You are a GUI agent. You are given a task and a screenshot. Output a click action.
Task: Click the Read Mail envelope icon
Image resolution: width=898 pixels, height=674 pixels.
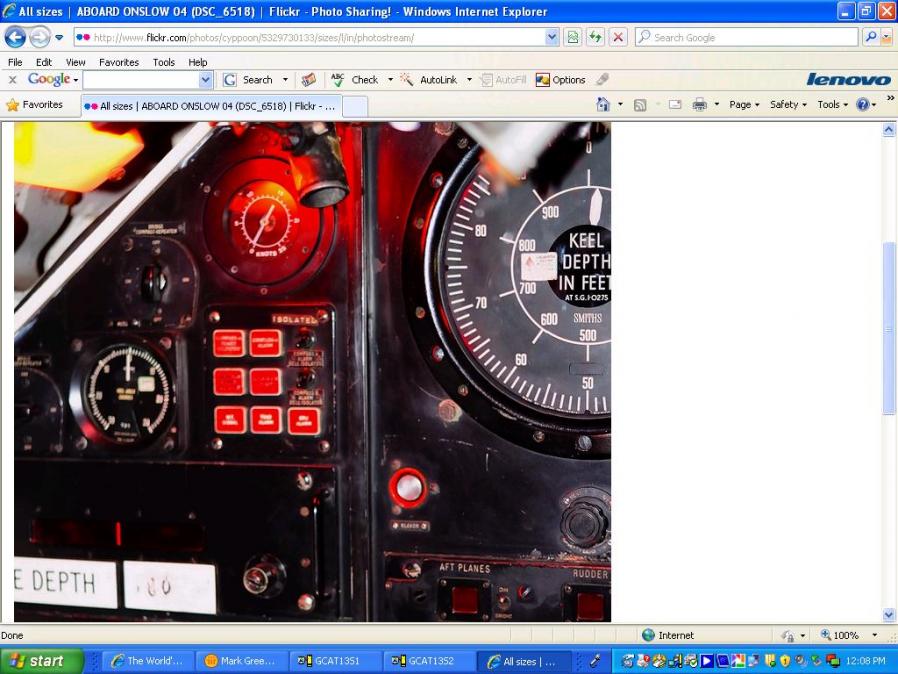click(x=675, y=105)
